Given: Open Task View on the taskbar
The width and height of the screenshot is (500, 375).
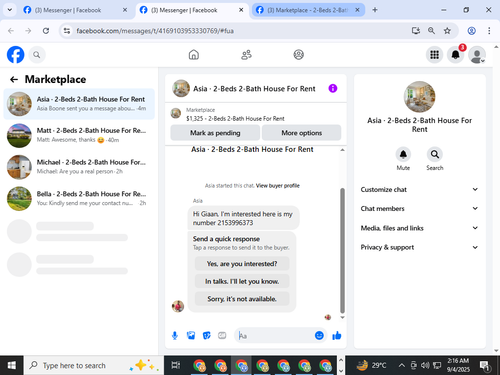Looking at the screenshot, I should point(176,365).
